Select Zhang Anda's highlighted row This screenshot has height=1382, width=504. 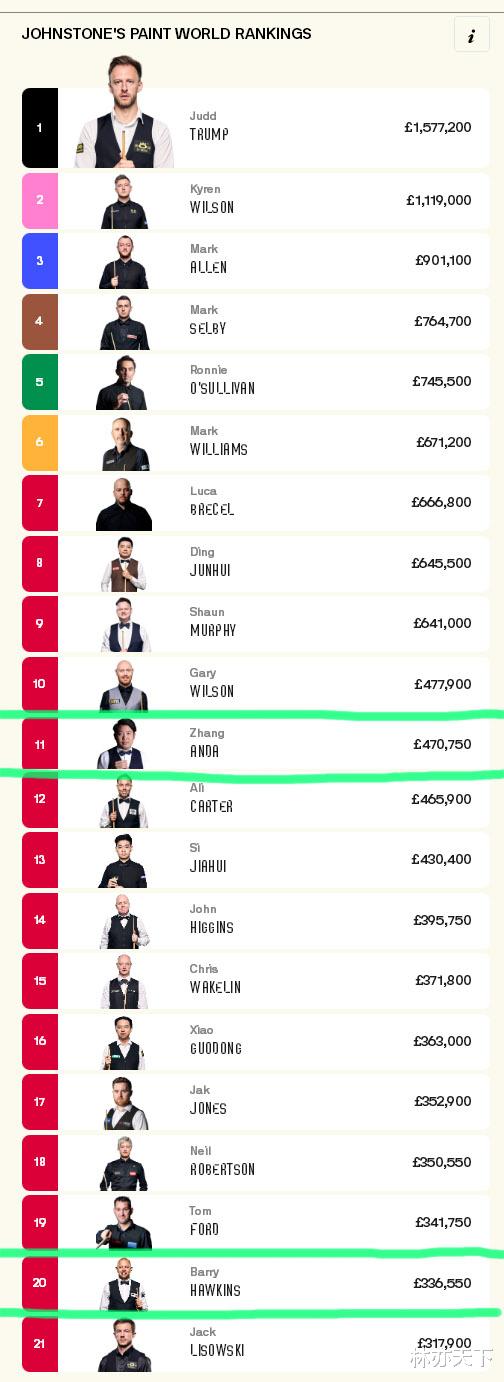pos(256,744)
